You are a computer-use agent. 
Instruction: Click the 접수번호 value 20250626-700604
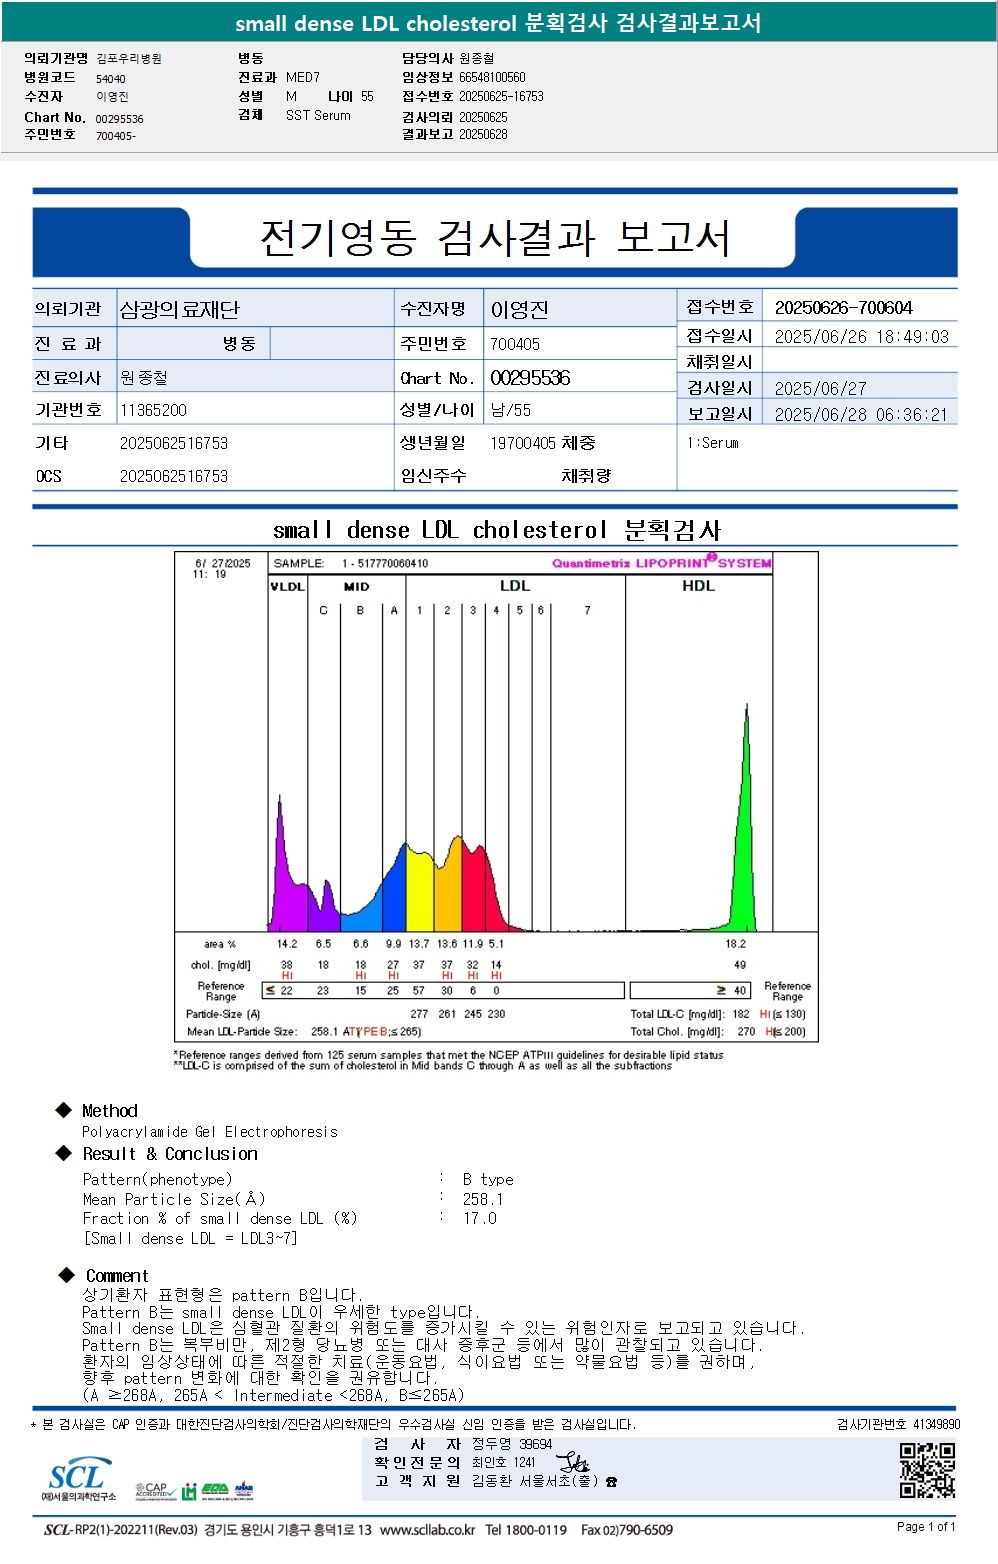[844, 308]
